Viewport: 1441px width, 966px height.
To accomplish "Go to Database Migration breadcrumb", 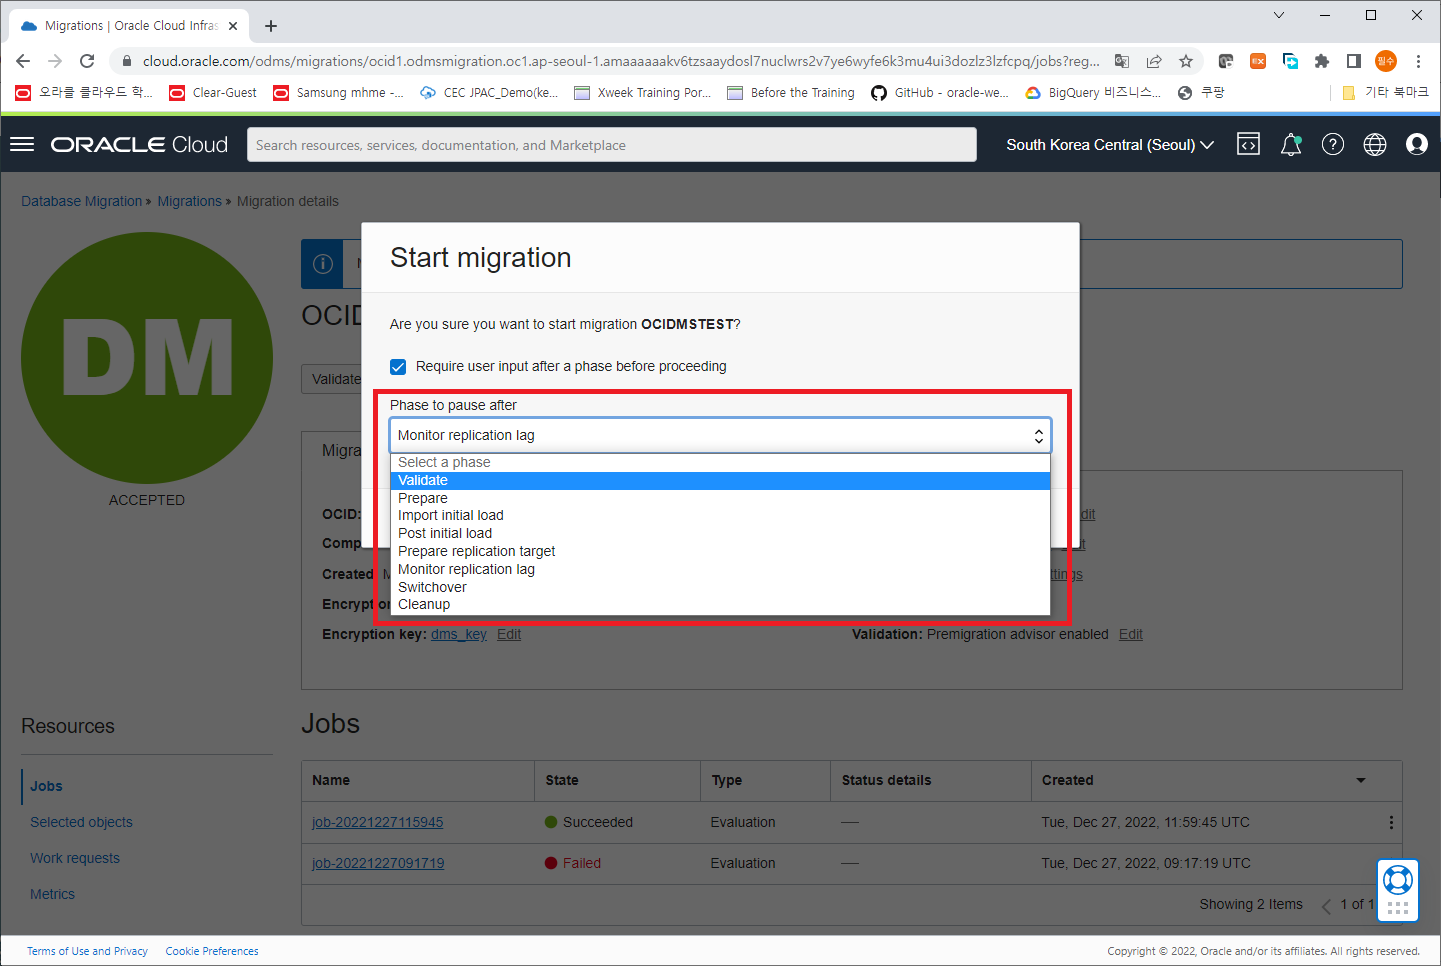I will tap(81, 201).
